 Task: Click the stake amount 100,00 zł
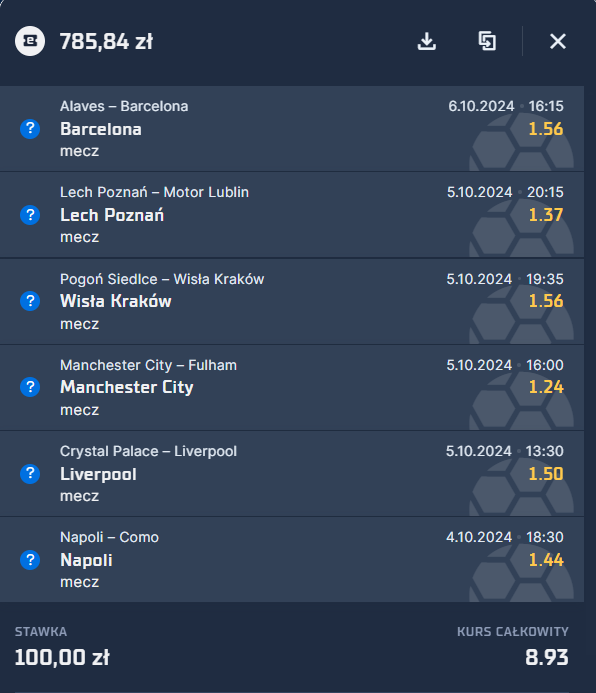click(x=62, y=657)
